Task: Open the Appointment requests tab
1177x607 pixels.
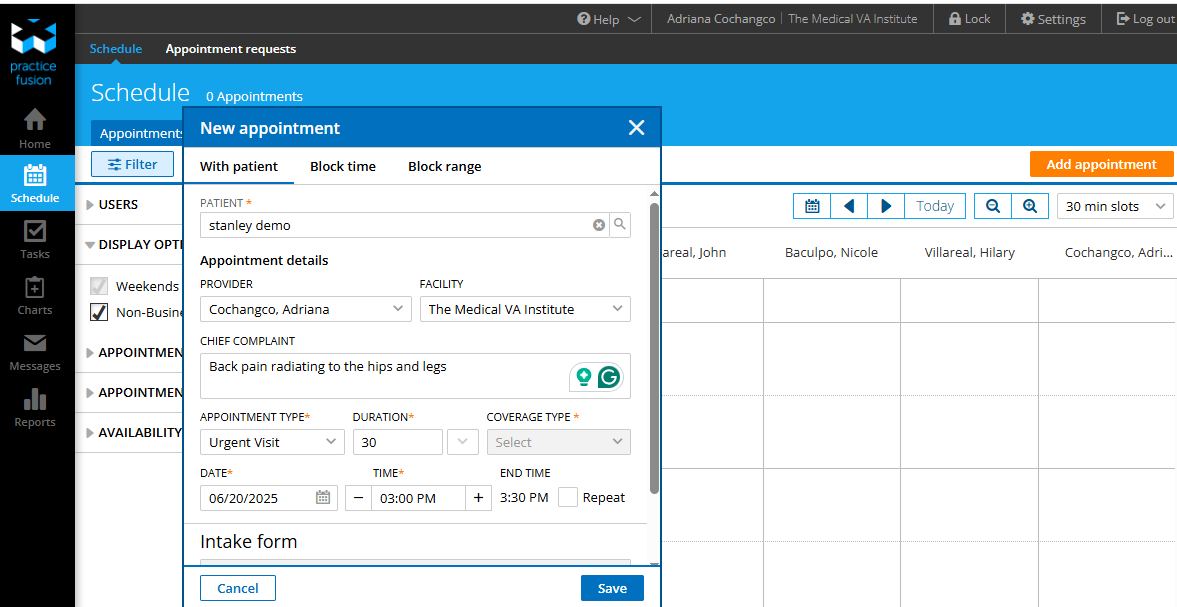Action: [x=231, y=48]
